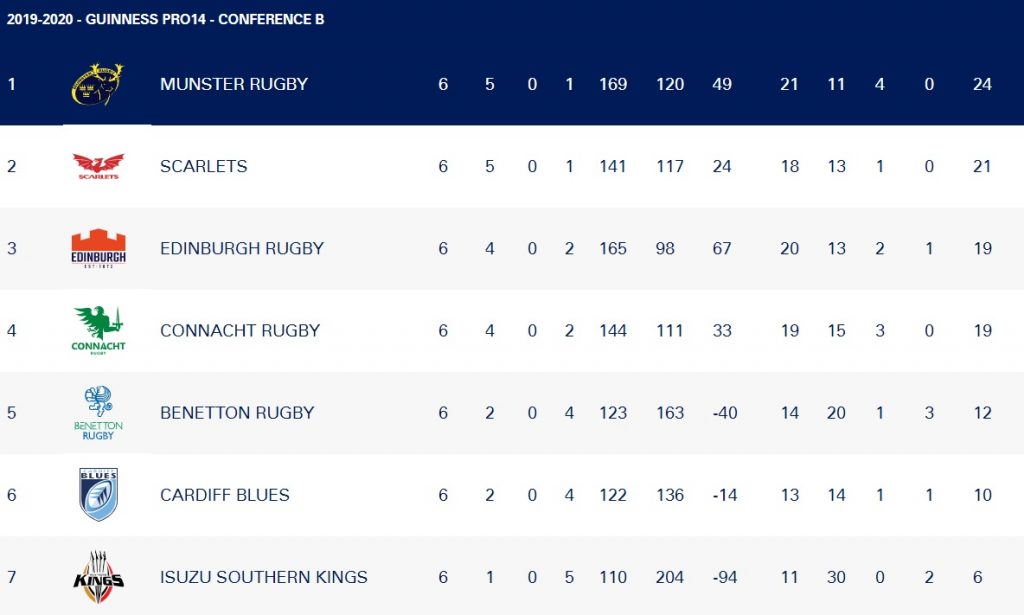1024x615 pixels.
Task: Click the Conference B table heading
Action: pos(166,19)
